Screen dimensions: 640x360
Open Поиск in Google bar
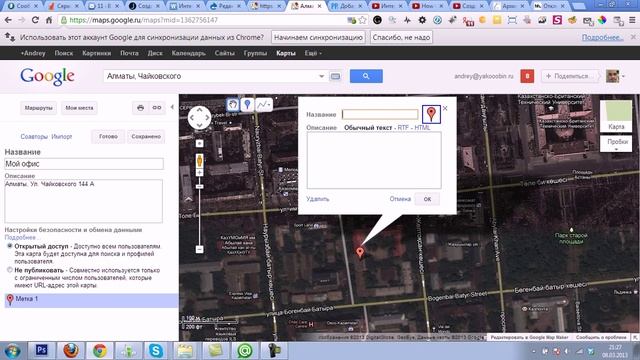coord(64,53)
